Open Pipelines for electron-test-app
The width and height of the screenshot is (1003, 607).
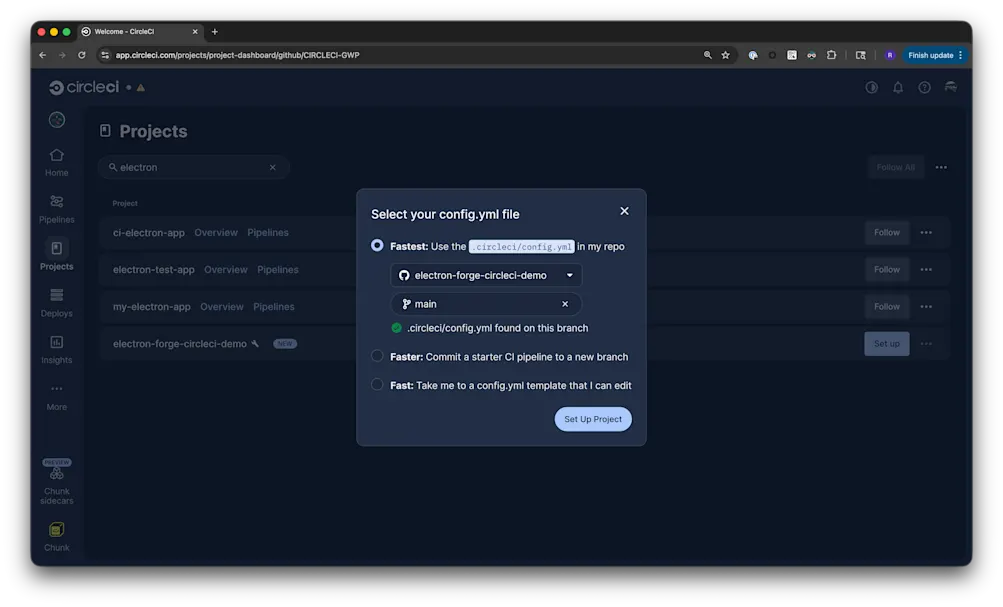[278, 270]
